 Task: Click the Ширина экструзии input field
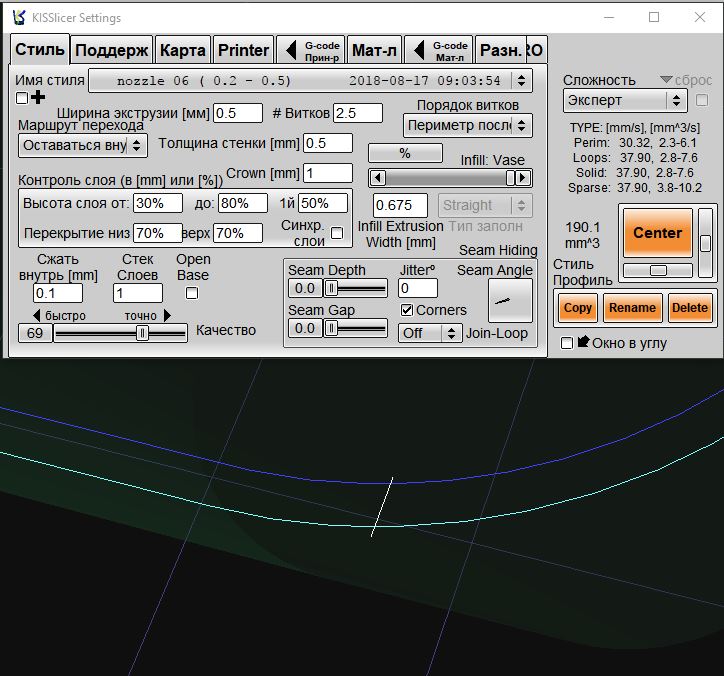[237, 114]
